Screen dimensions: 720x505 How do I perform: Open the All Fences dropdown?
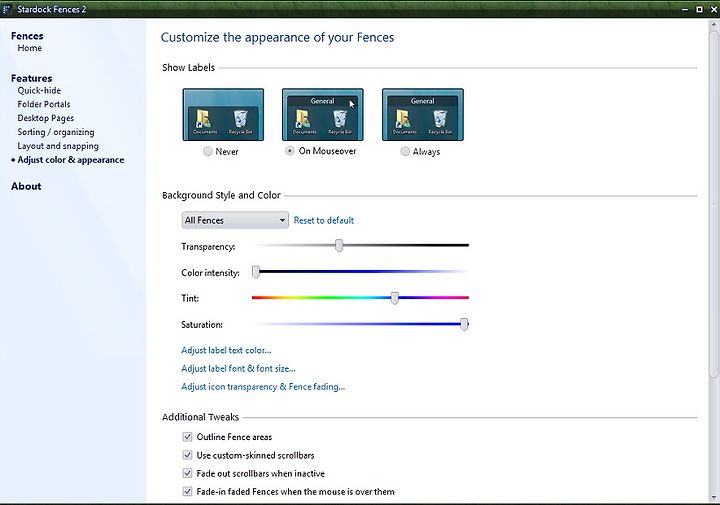click(235, 220)
